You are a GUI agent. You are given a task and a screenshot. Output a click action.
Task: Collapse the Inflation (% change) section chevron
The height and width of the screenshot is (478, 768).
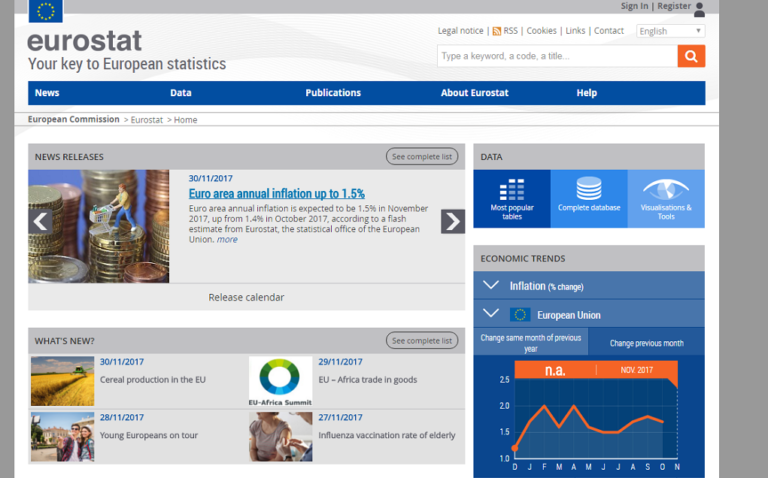[x=491, y=285]
